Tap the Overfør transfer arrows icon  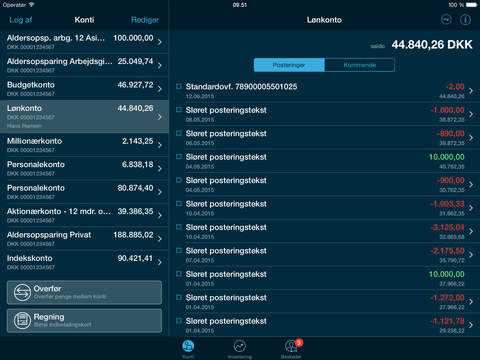(22, 293)
